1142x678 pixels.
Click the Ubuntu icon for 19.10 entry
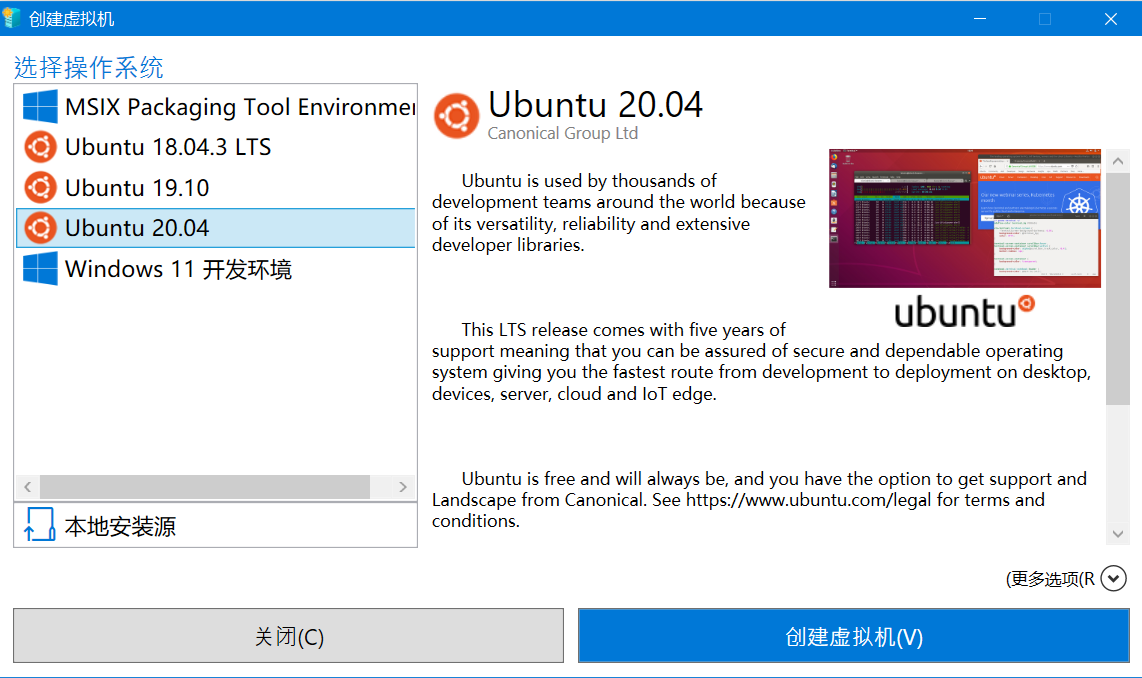(x=38, y=187)
